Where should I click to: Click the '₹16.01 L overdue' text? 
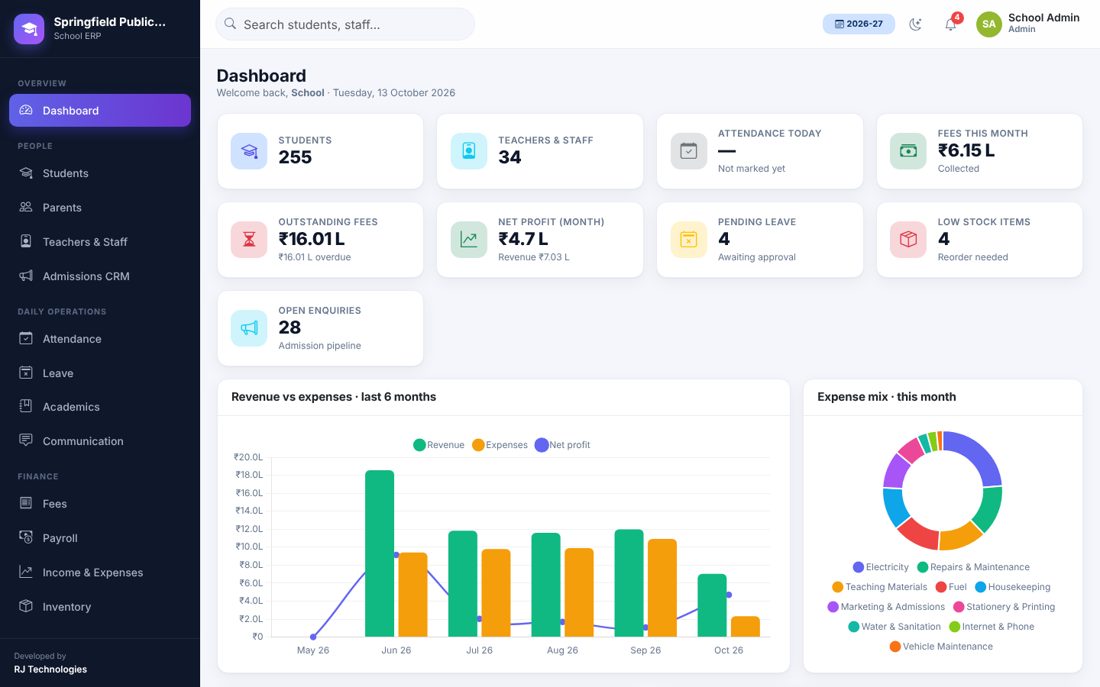(x=314, y=257)
